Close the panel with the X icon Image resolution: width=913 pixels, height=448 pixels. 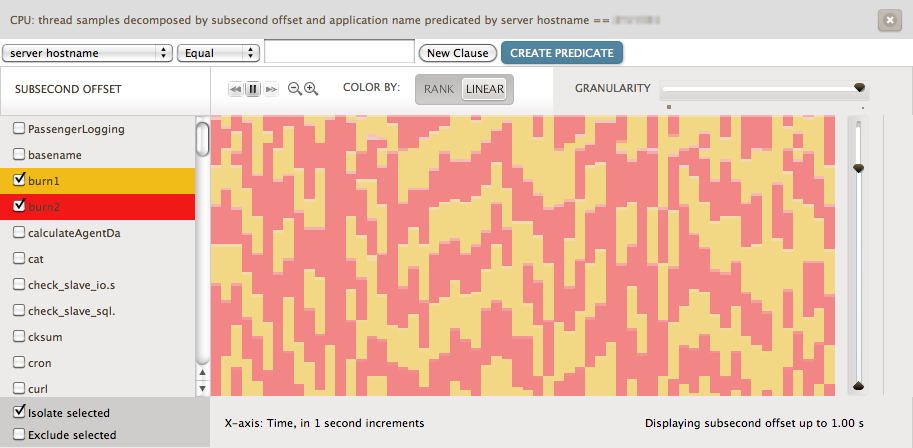click(x=888, y=19)
